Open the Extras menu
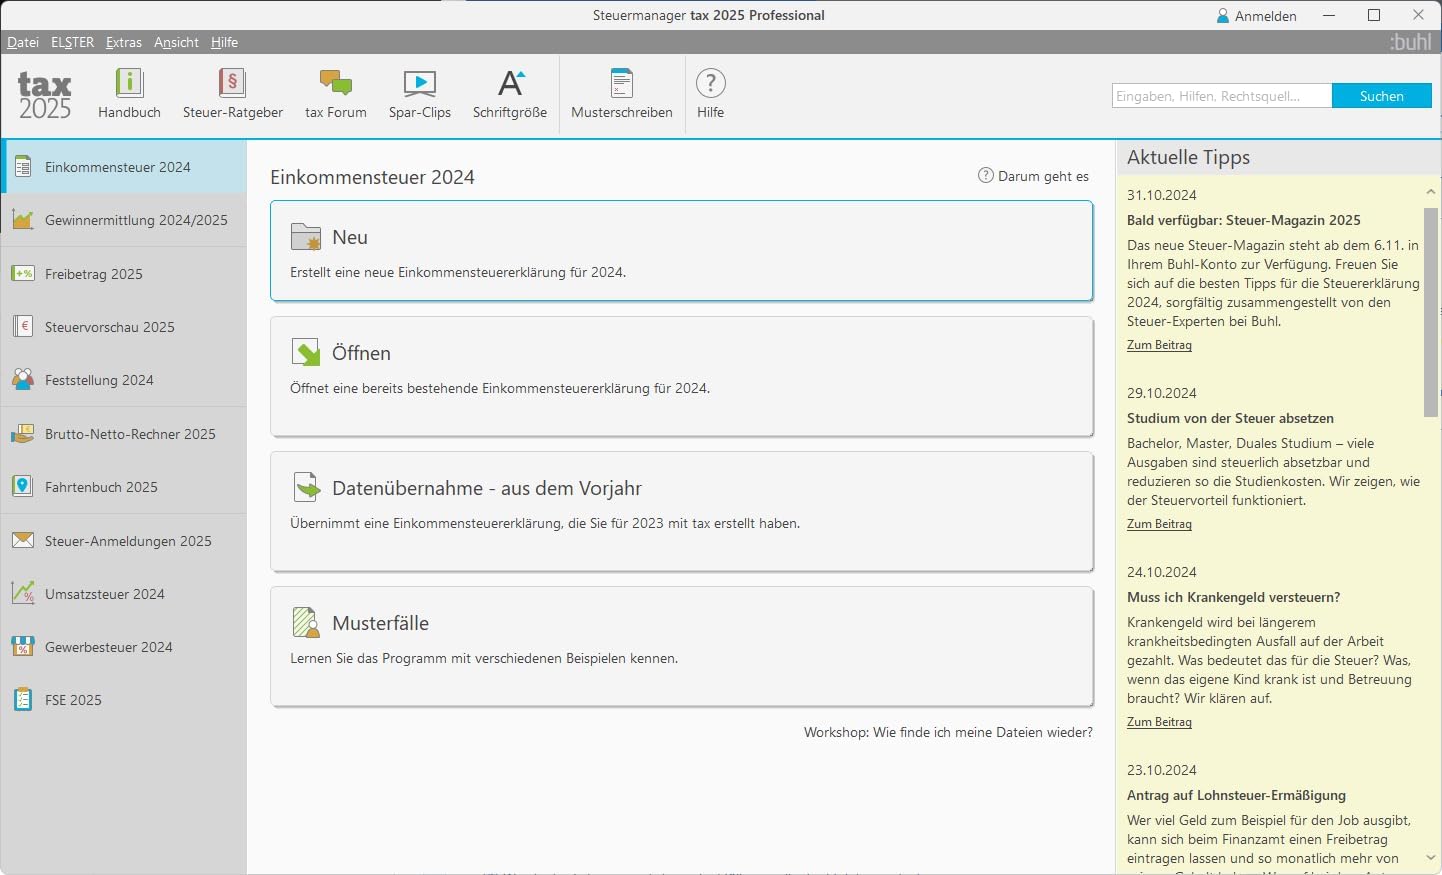Viewport: 1442px width, 875px height. point(124,42)
